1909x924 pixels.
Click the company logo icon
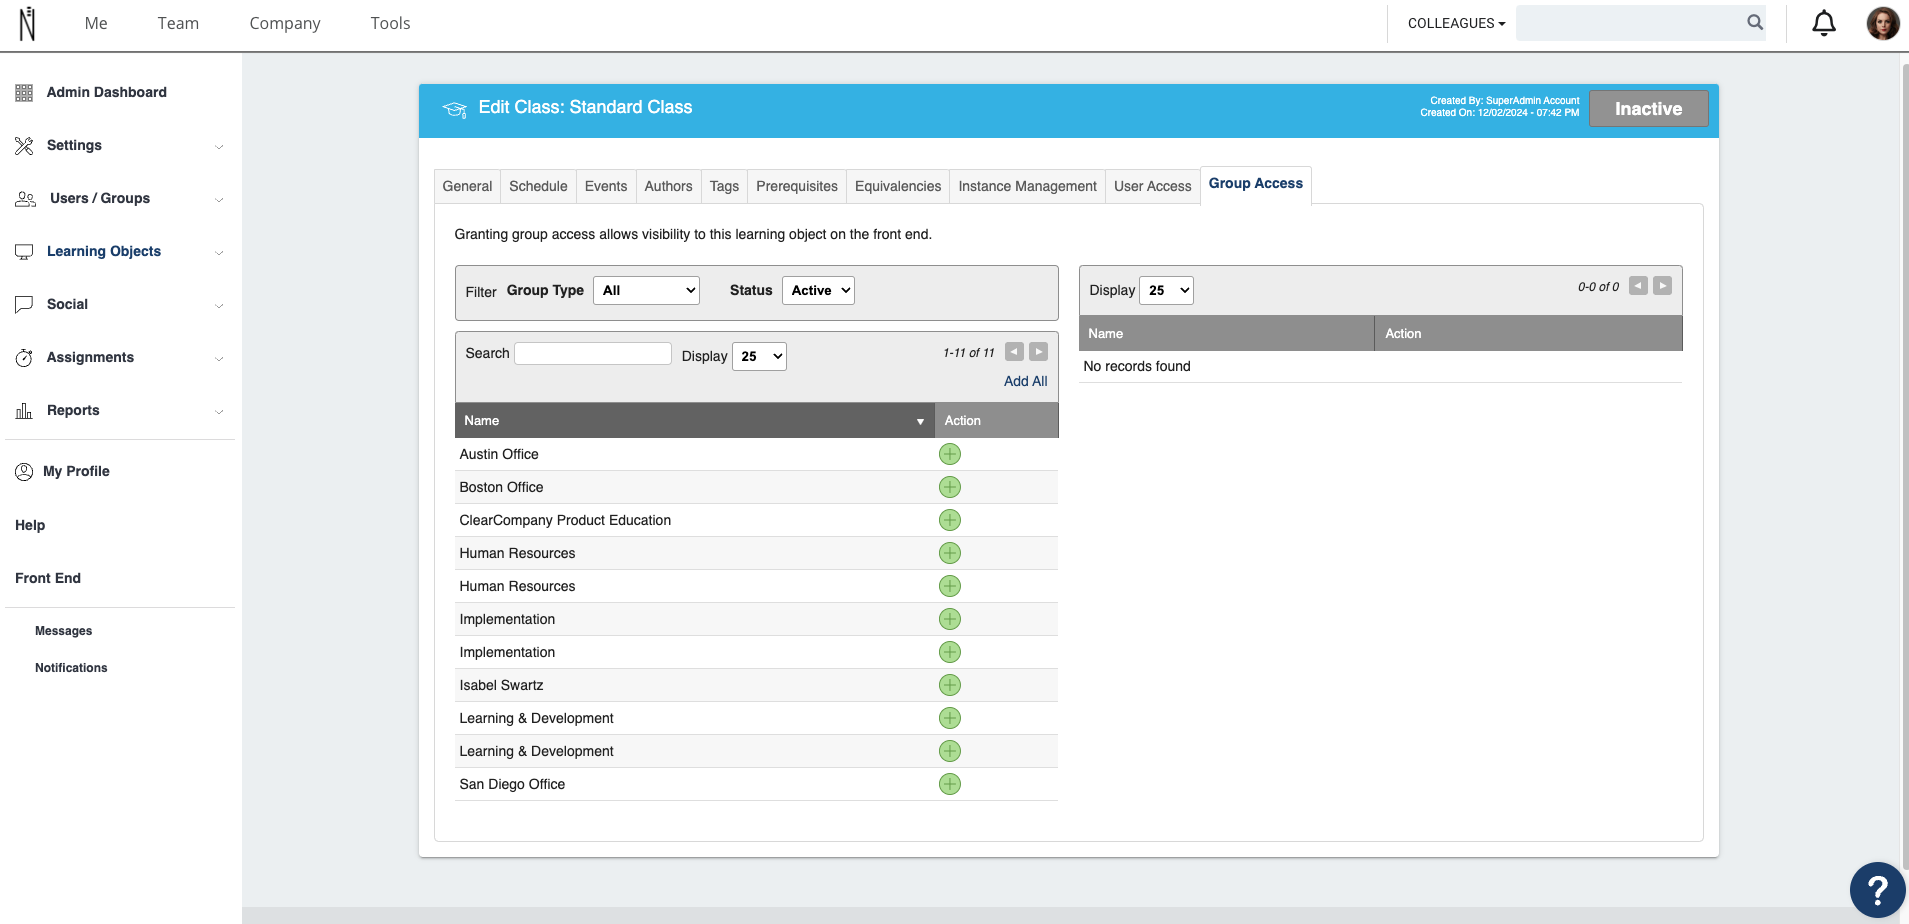(x=27, y=23)
